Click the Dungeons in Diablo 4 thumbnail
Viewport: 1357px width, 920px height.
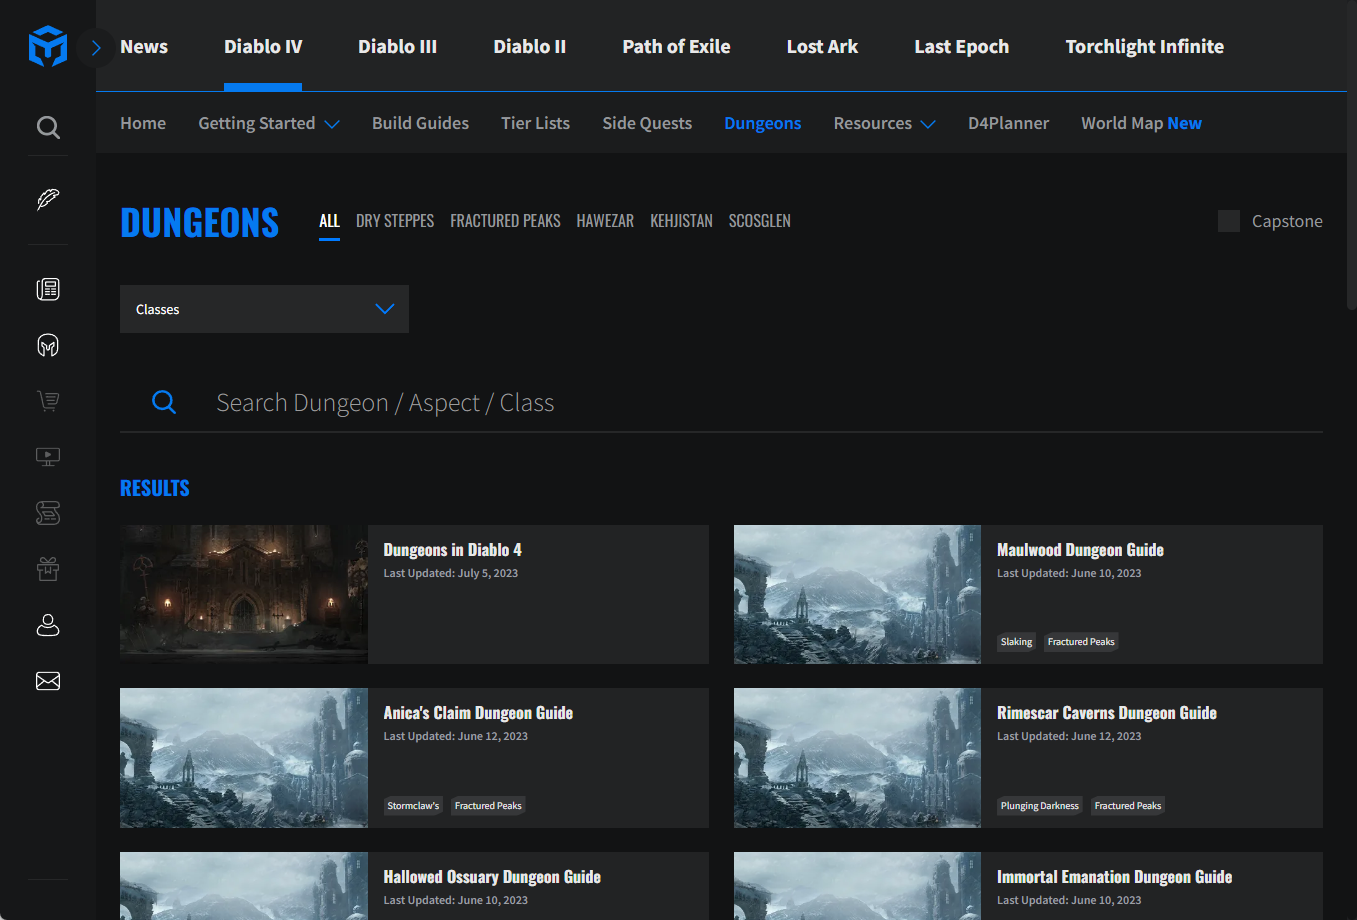tap(244, 594)
